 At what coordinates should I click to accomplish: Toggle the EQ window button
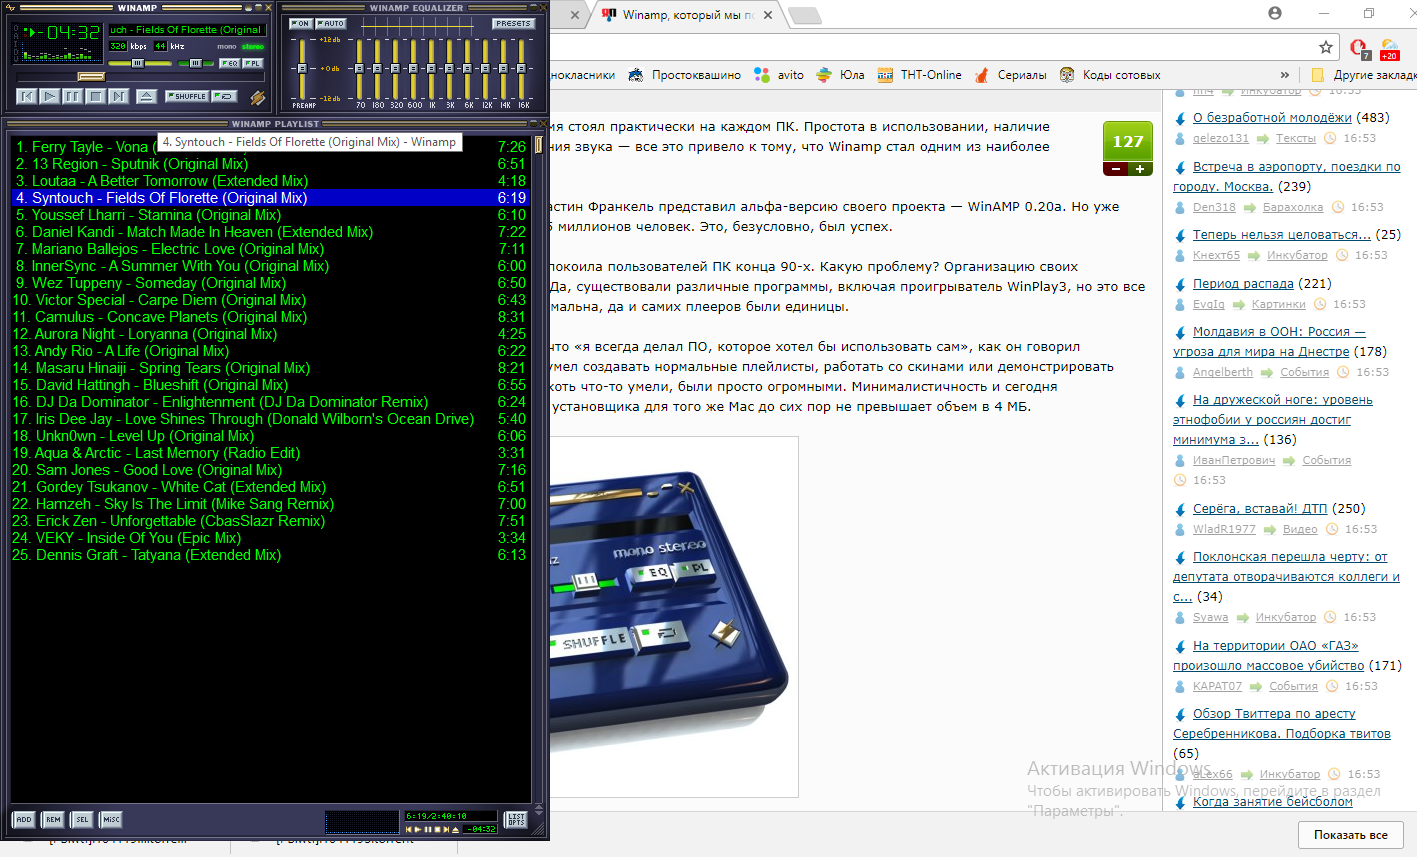[x=230, y=63]
